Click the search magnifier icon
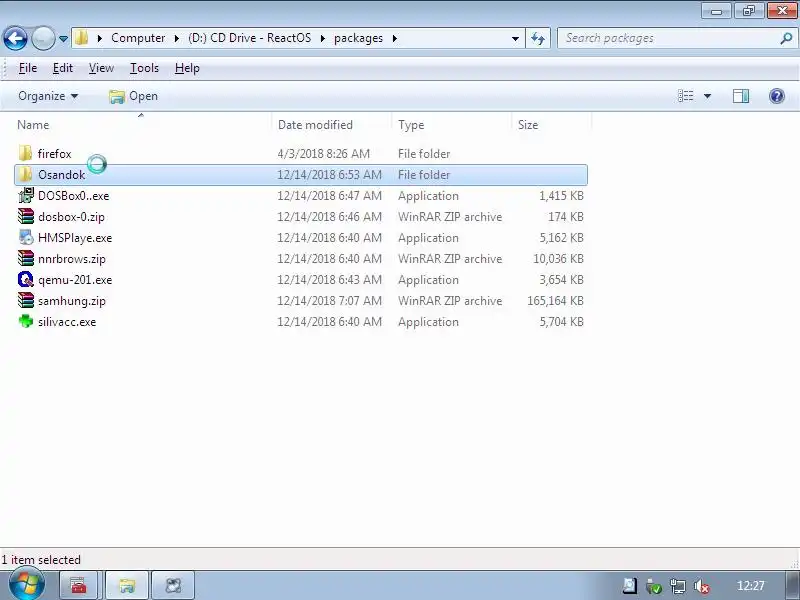The width and height of the screenshot is (800, 600). click(786, 38)
